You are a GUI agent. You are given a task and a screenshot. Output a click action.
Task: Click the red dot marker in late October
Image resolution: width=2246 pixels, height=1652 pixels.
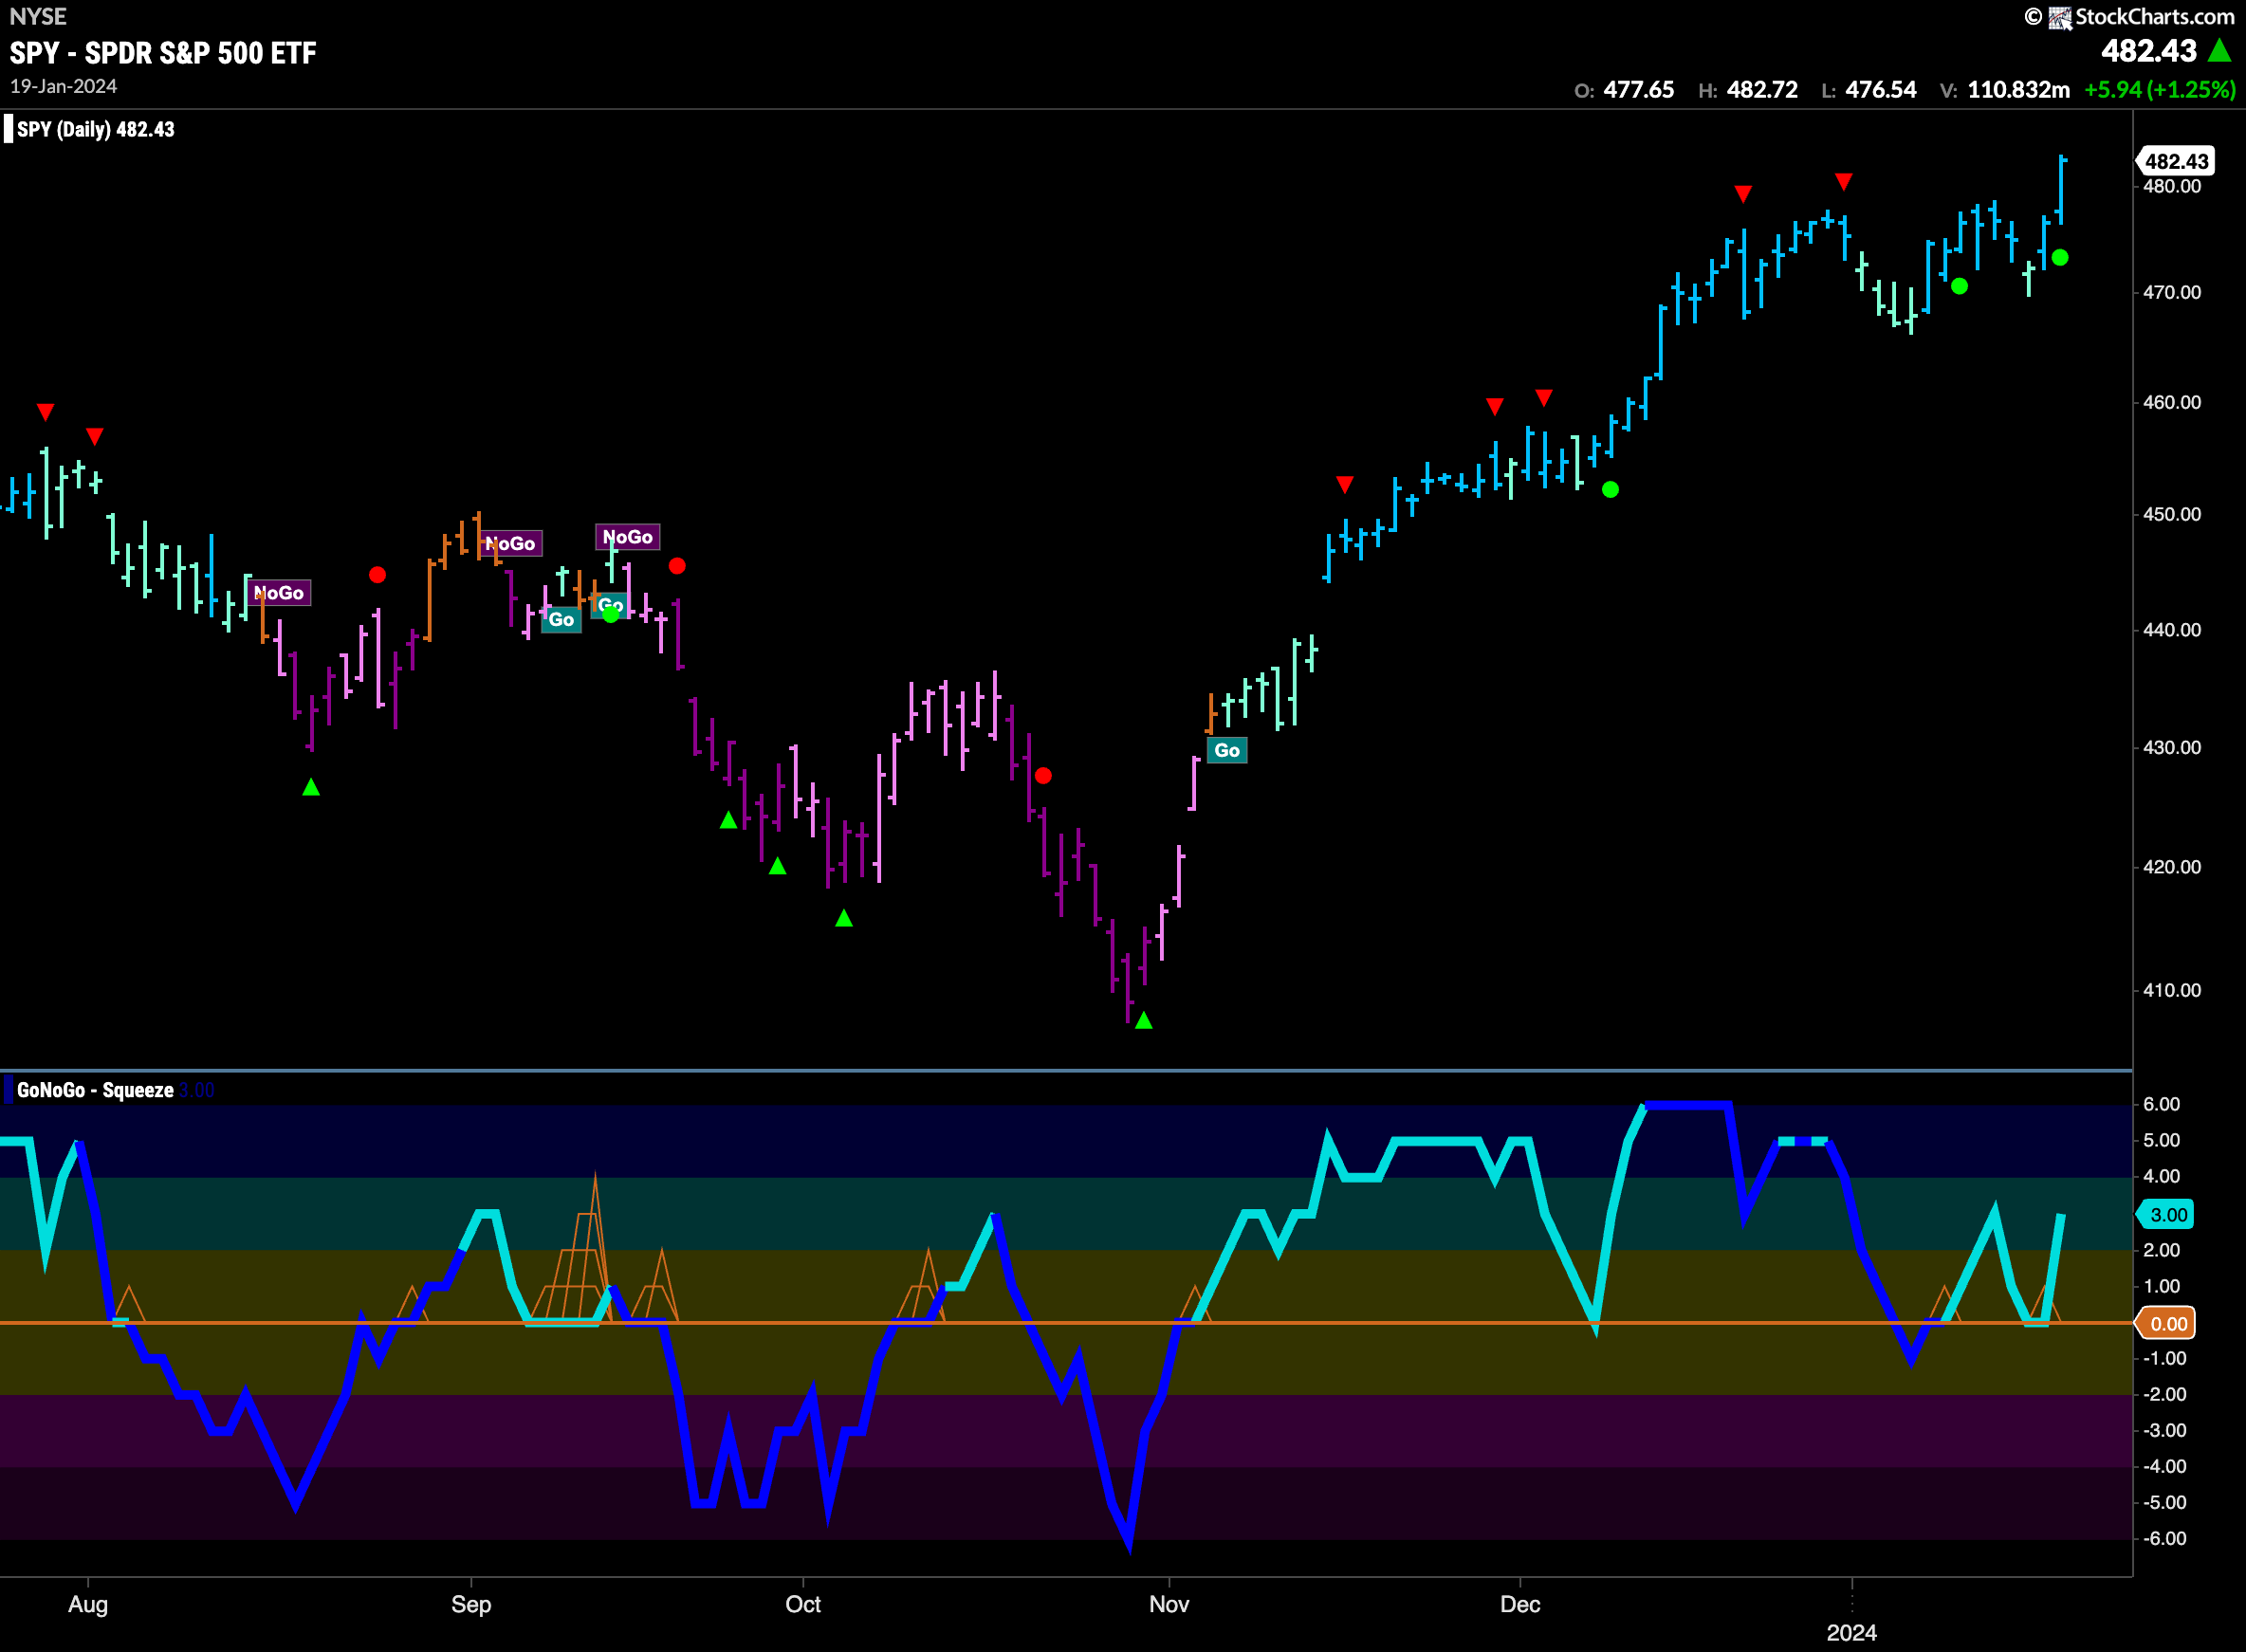(1043, 776)
